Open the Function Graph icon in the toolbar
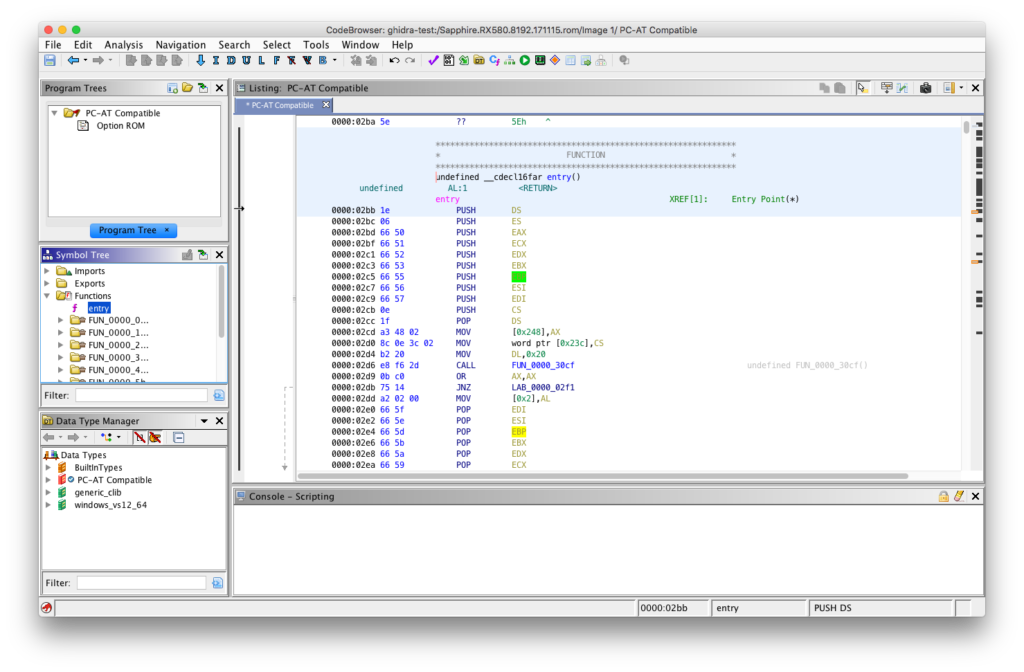The width and height of the screenshot is (1024, 672). [x=509, y=60]
